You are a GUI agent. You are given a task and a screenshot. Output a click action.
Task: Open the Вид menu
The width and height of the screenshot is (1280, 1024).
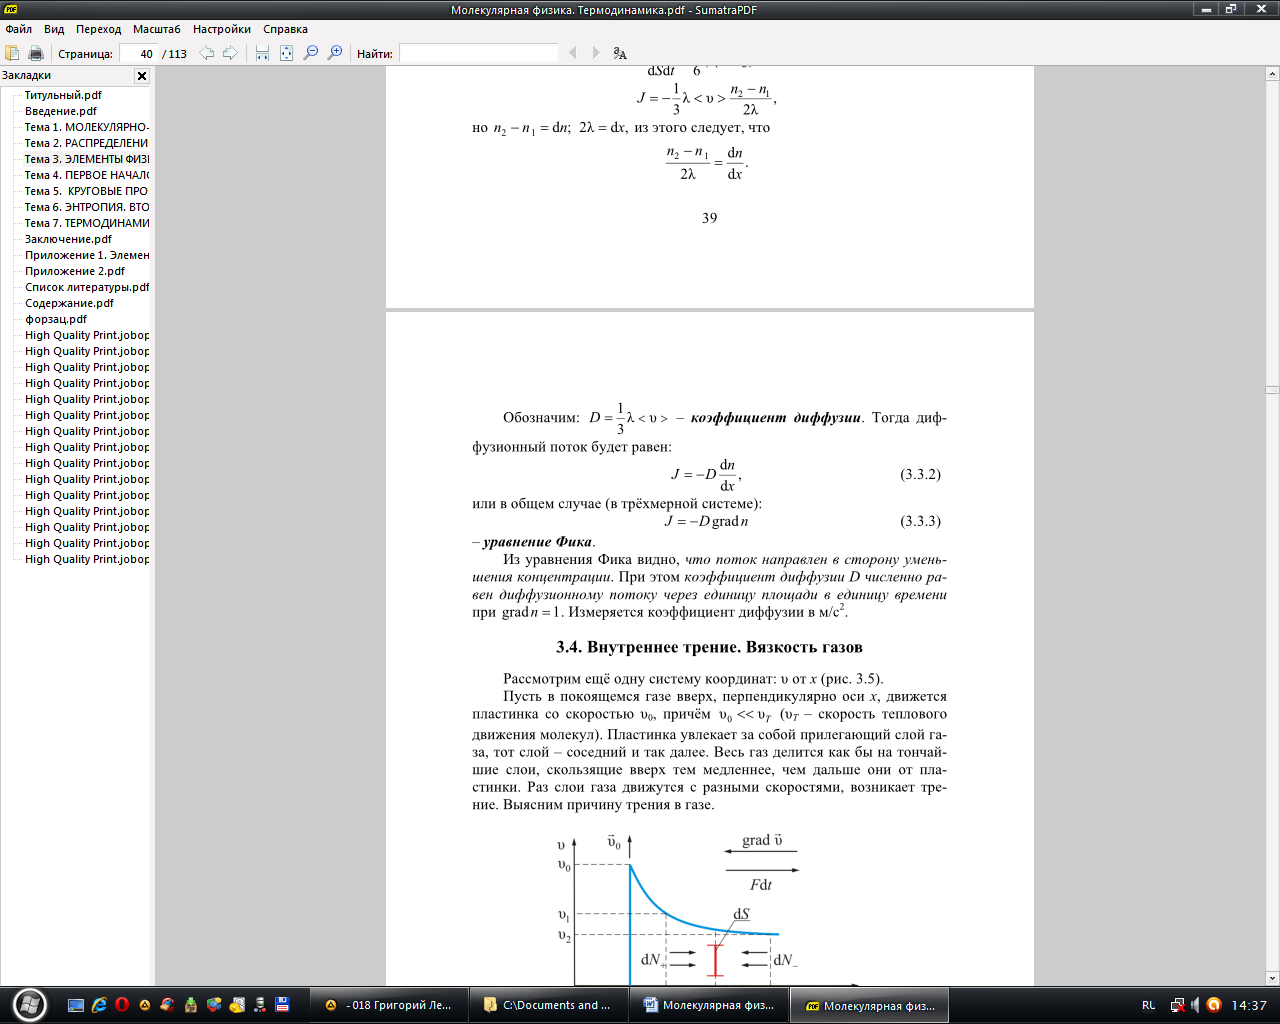click(54, 29)
